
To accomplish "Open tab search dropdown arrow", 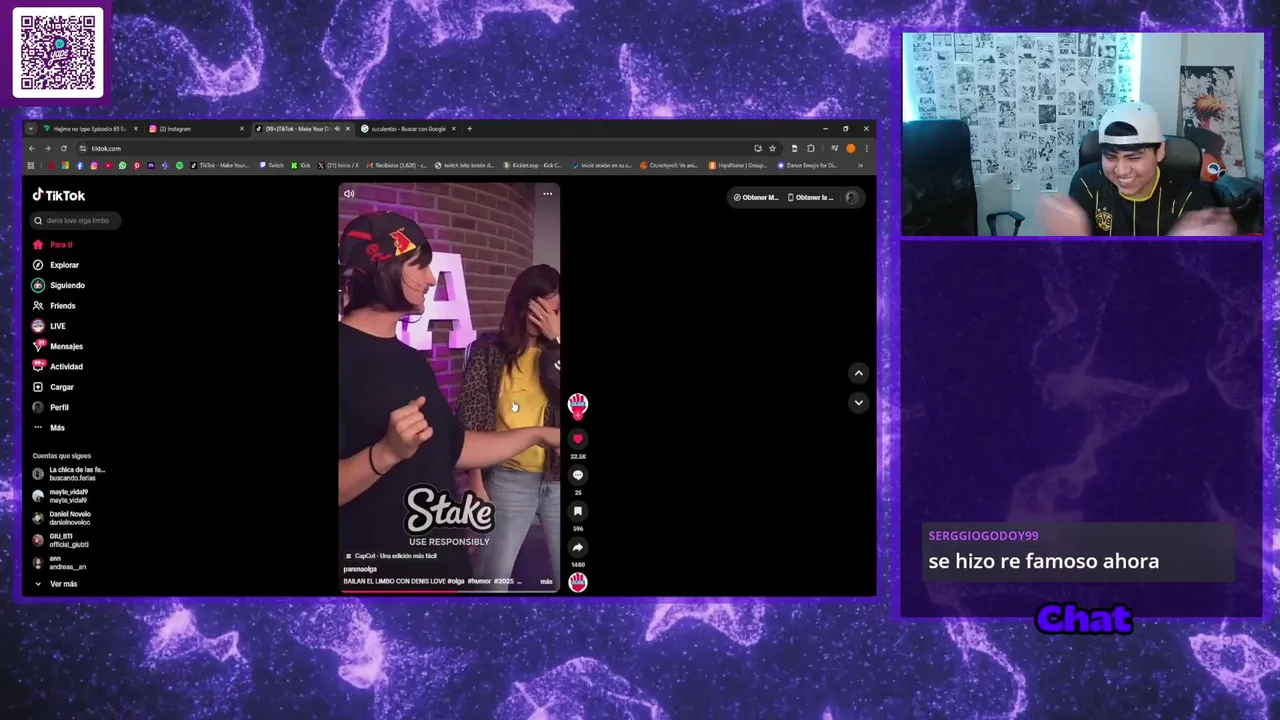I will point(31,129).
